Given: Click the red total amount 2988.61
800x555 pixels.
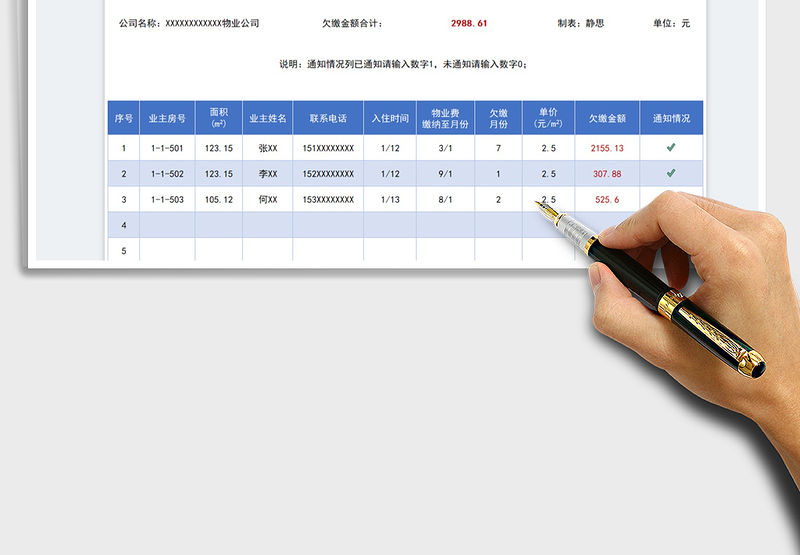Looking at the screenshot, I should point(468,23).
